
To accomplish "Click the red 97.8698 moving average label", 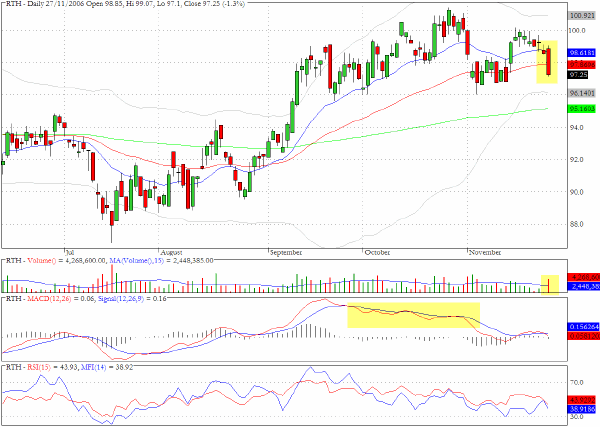I will pos(582,64).
